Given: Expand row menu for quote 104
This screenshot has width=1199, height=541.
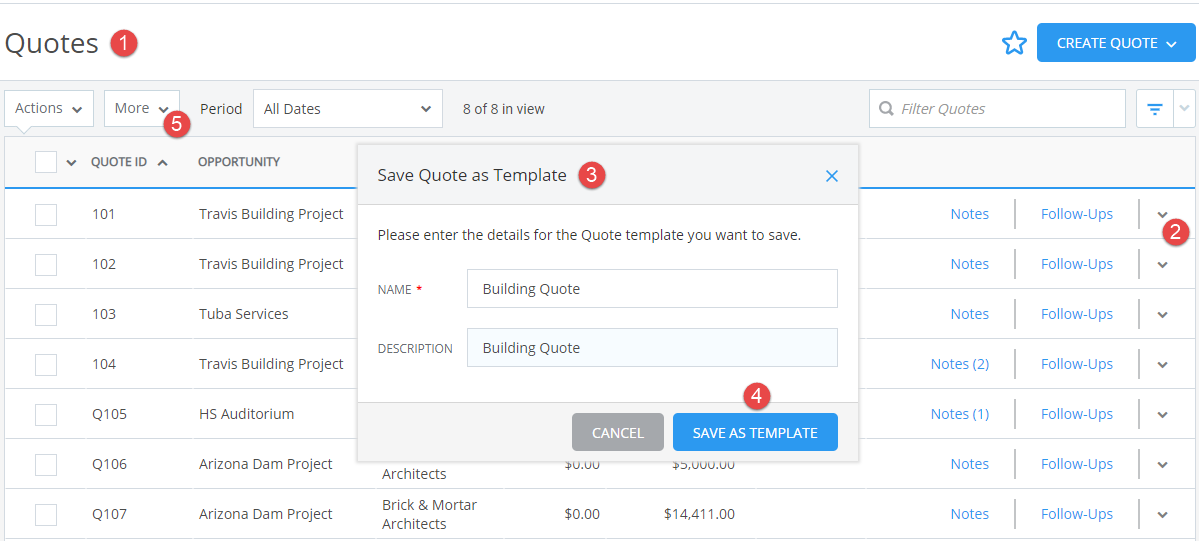Looking at the screenshot, I should click(1162, 365).
